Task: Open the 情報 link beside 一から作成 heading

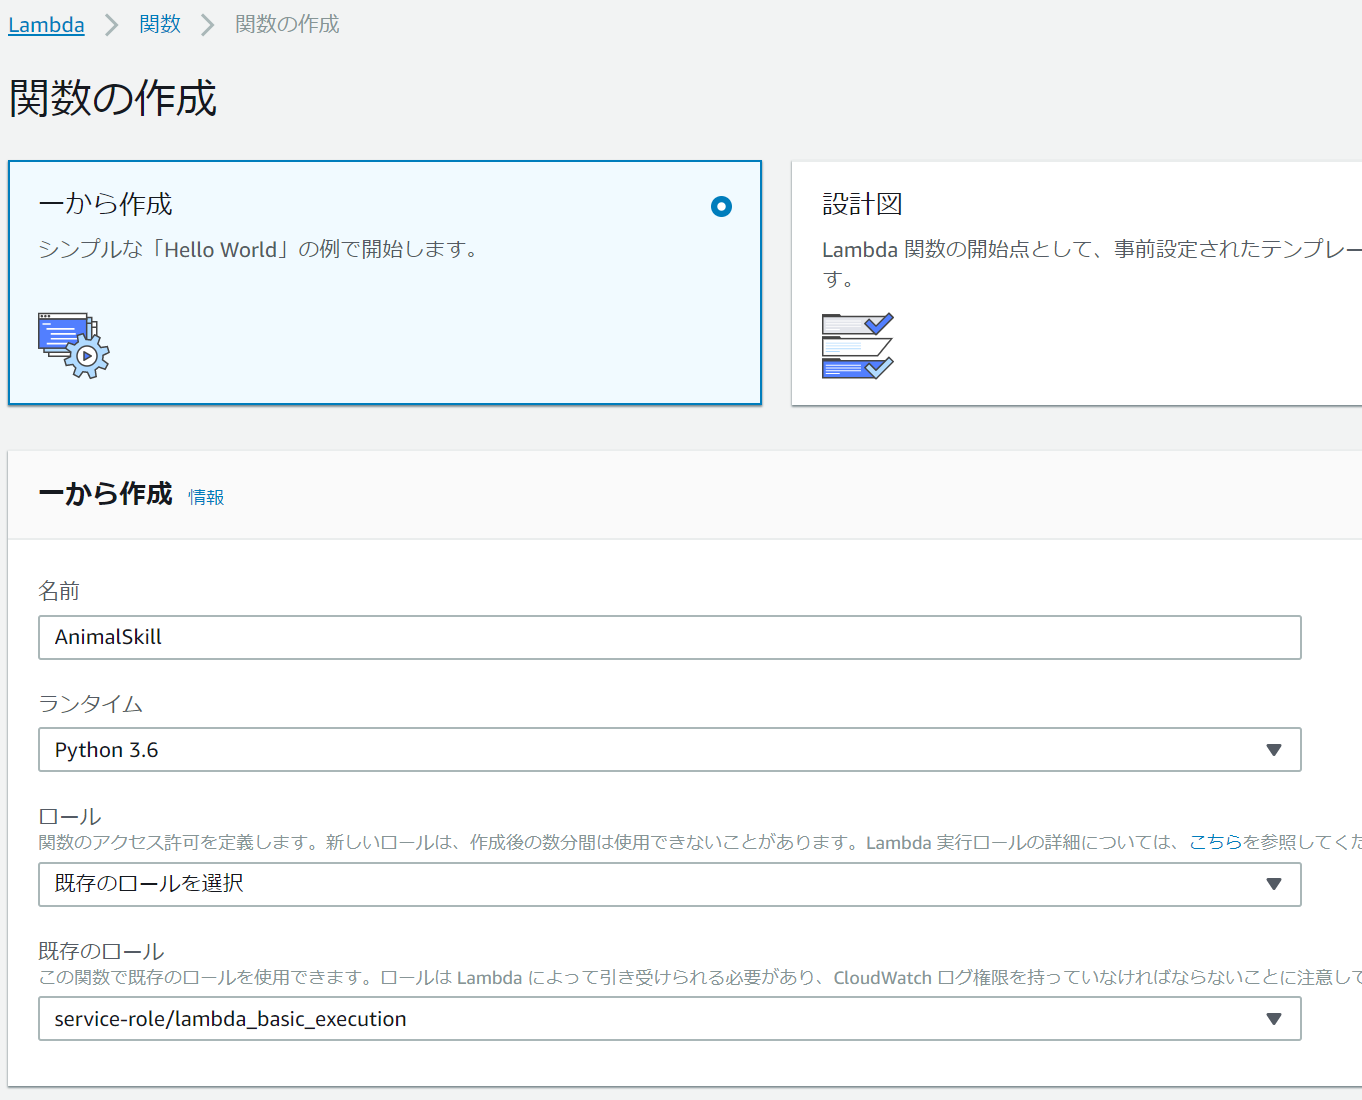Action: [x=206, y=497]
